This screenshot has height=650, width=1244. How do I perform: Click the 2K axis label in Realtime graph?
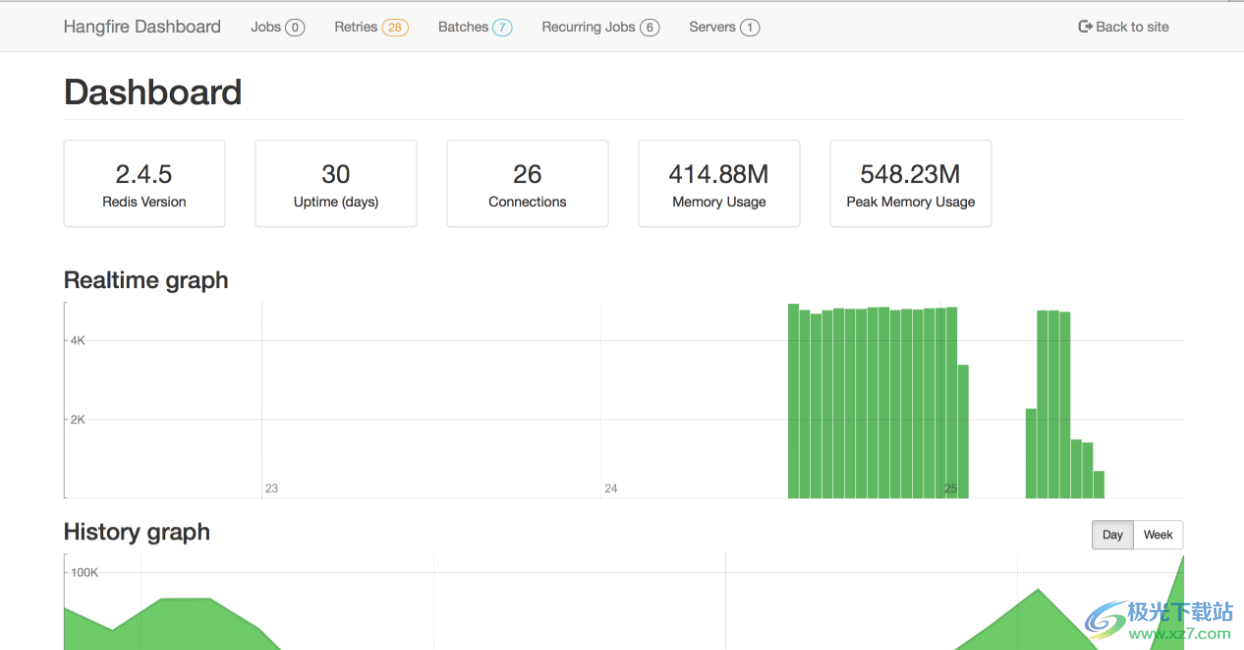(77, 420)
